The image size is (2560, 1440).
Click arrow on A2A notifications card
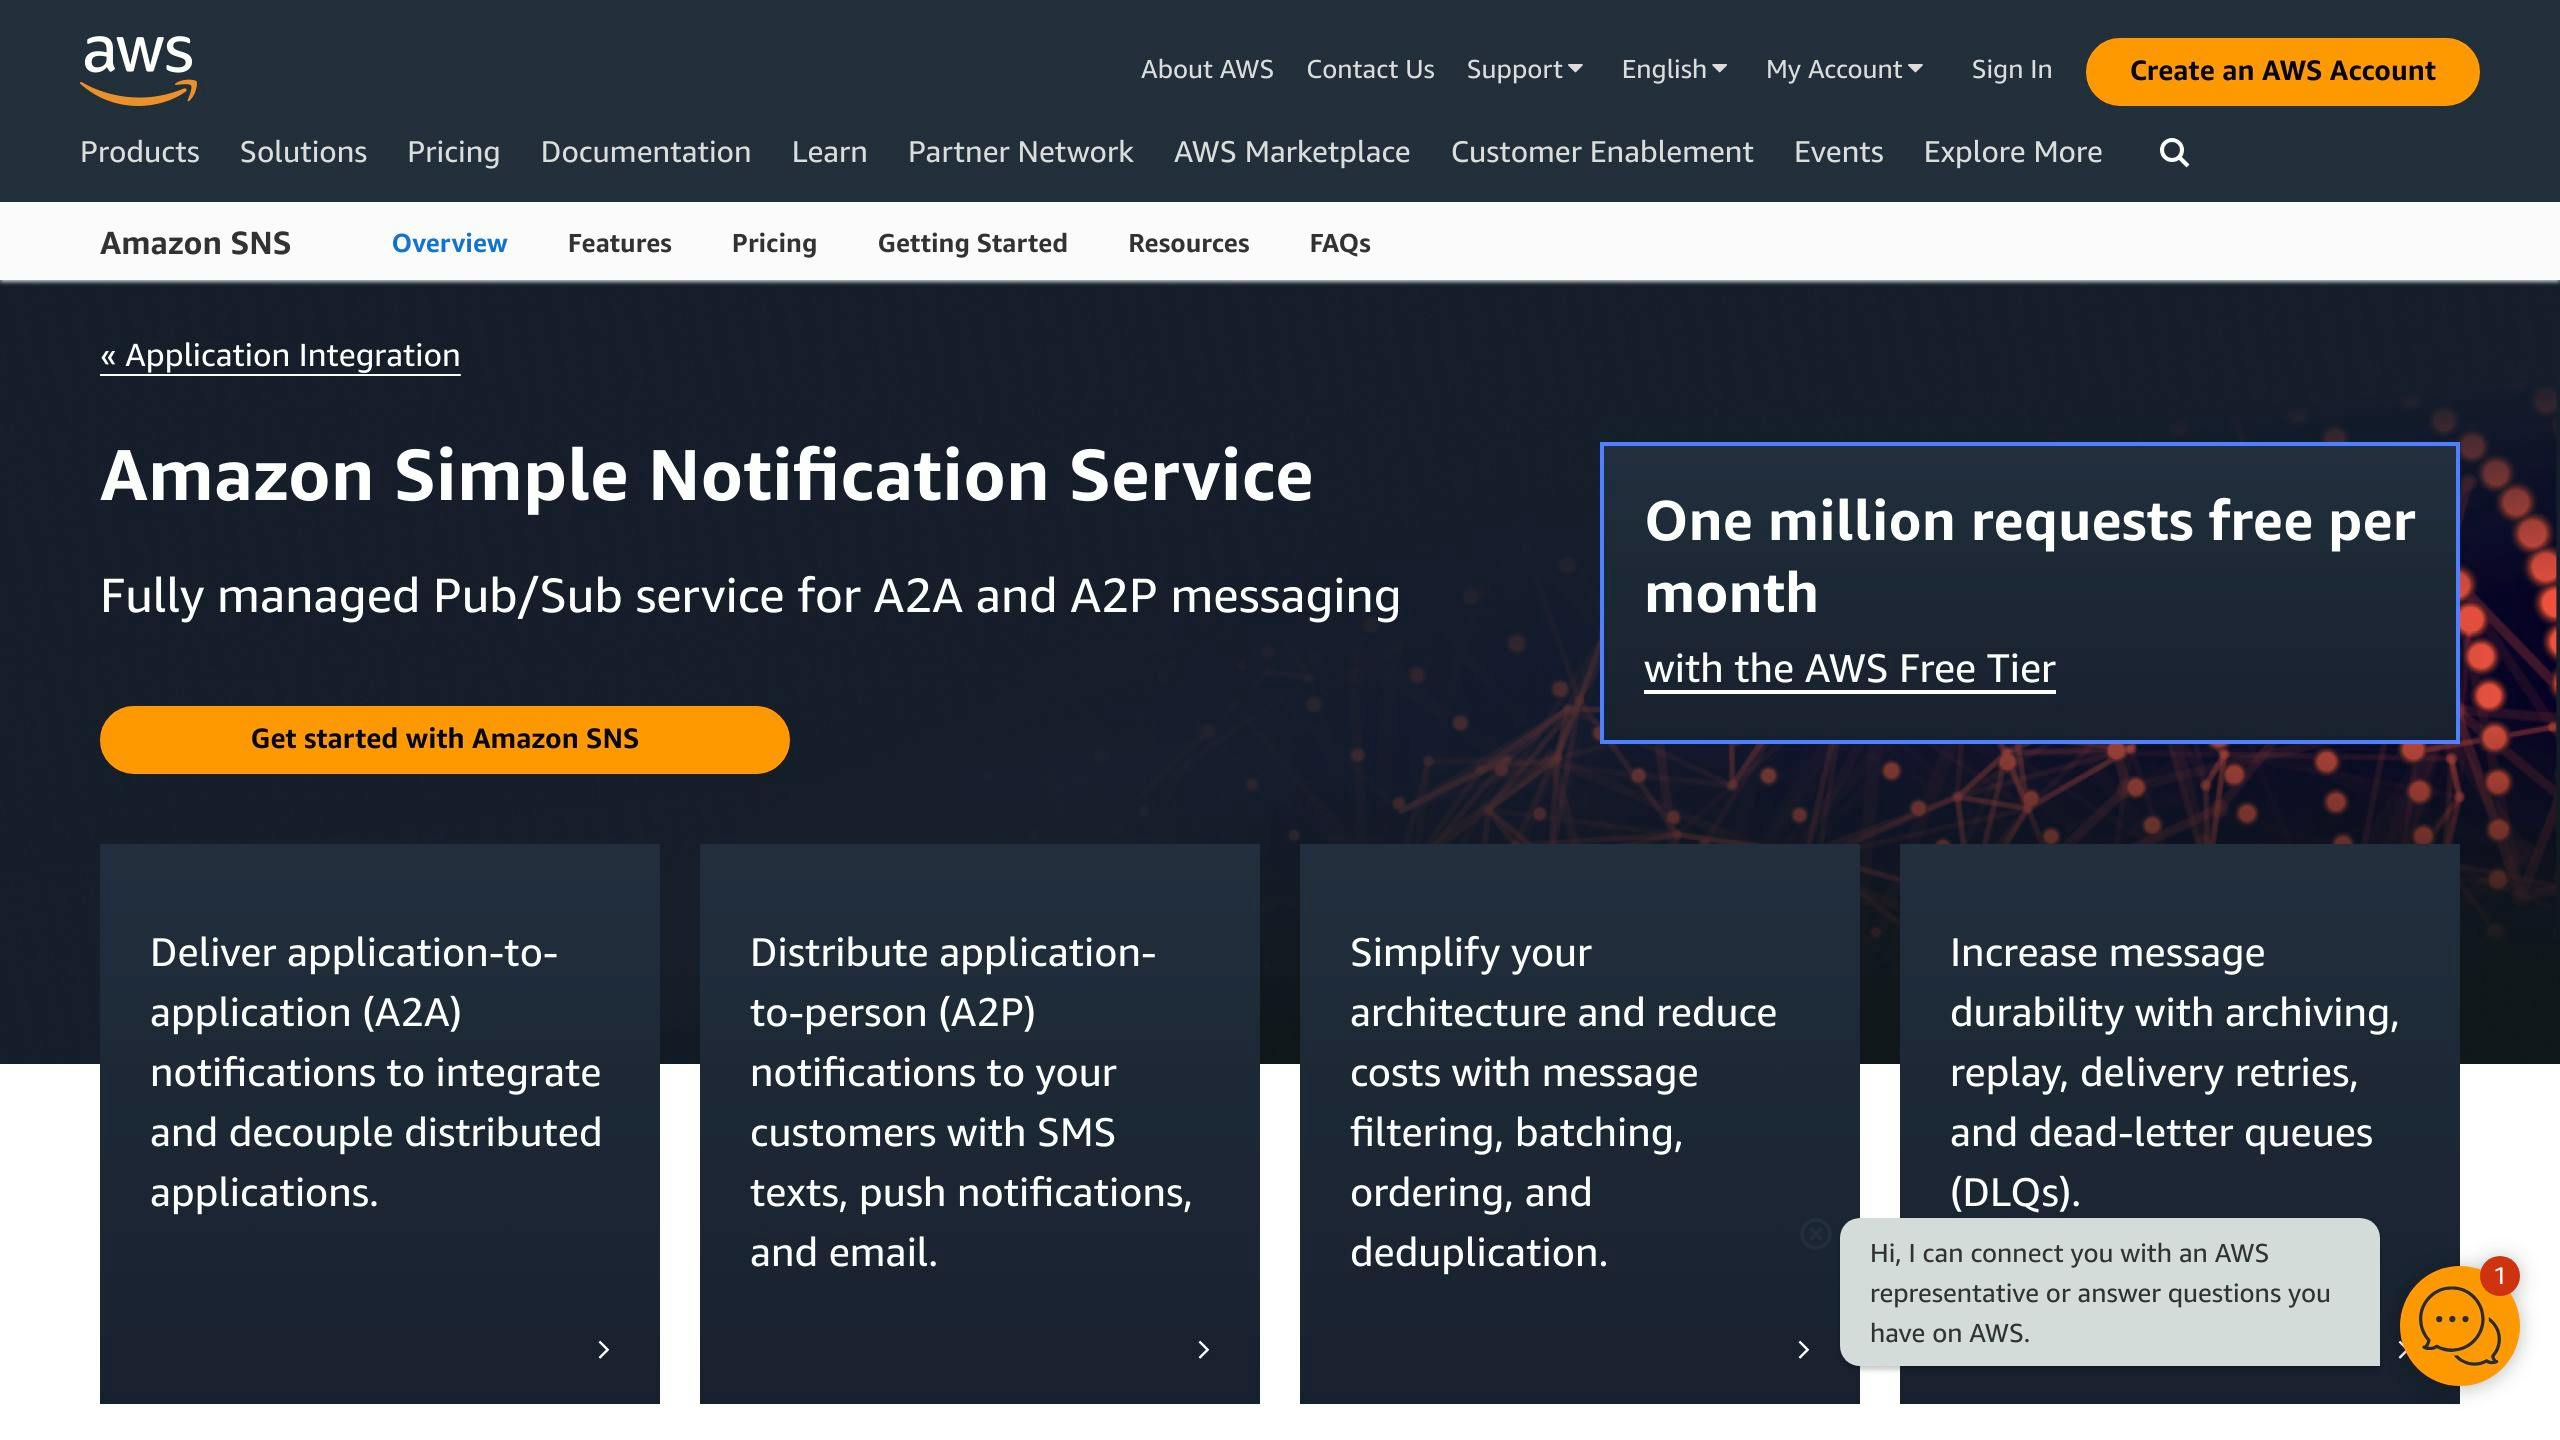(603, 1350)
